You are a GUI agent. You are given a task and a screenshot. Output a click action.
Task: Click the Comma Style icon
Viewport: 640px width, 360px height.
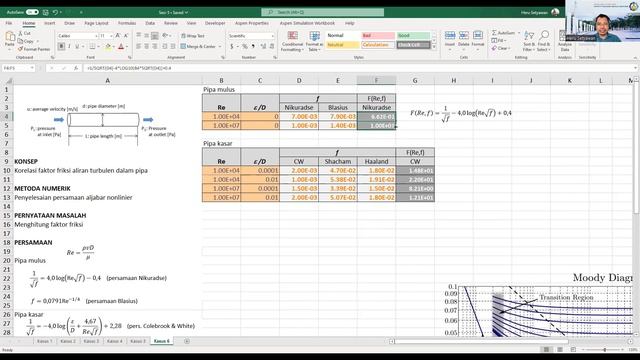point(253,47)
